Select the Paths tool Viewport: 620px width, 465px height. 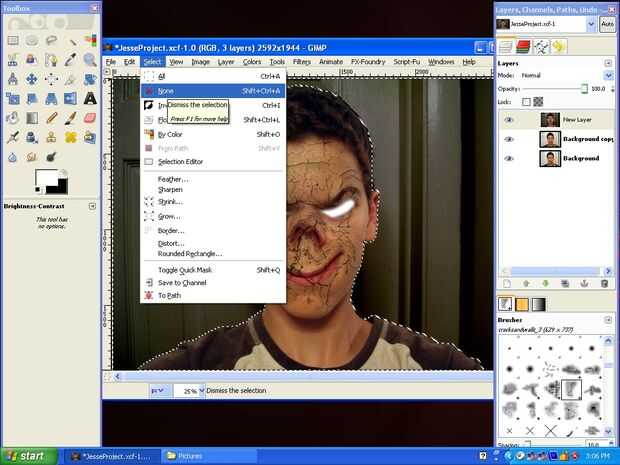(51, 60)
